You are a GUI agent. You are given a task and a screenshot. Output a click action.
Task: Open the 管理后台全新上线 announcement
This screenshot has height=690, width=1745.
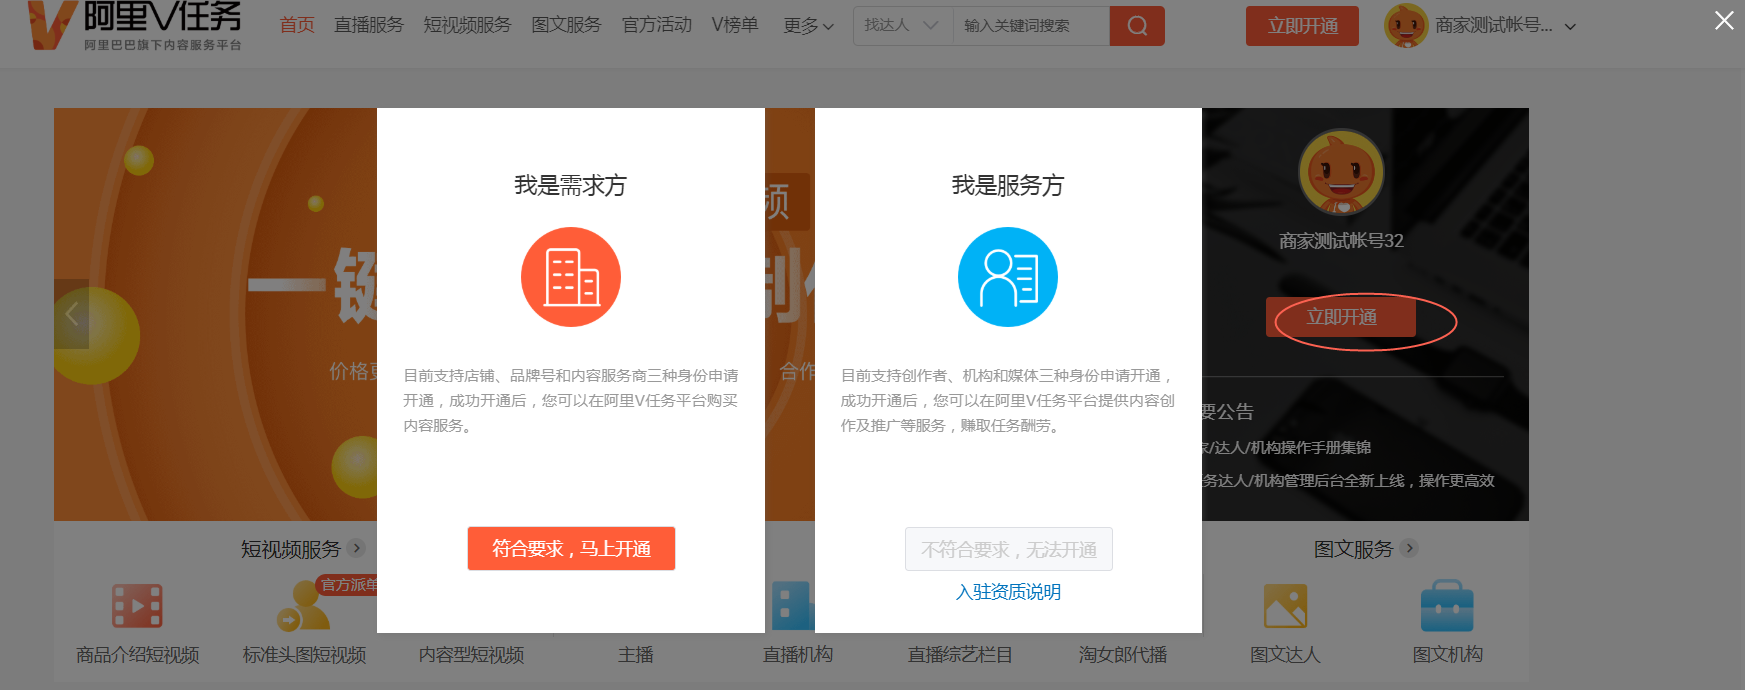[1348, 481]
